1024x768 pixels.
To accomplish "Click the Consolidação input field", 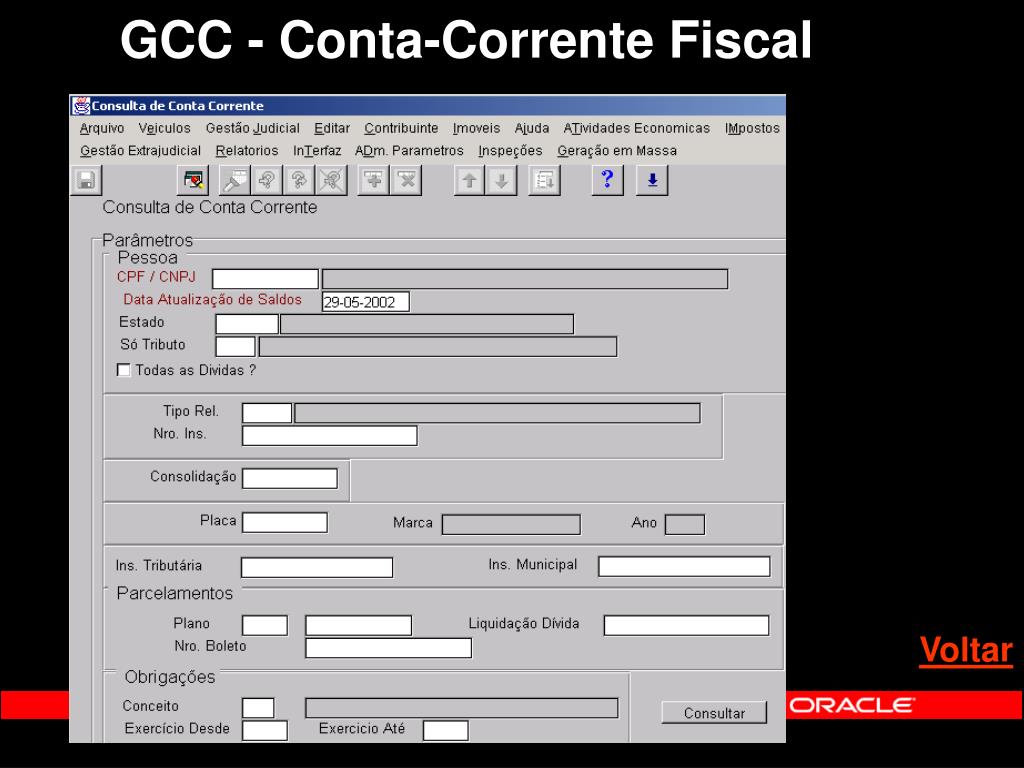I will coord(290,479).
